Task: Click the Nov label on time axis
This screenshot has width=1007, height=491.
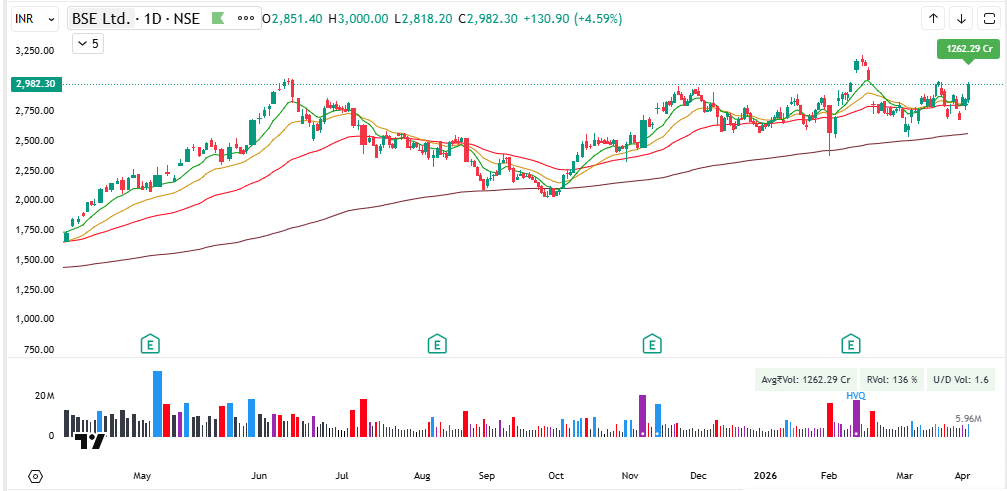Action: pos(630,476)
